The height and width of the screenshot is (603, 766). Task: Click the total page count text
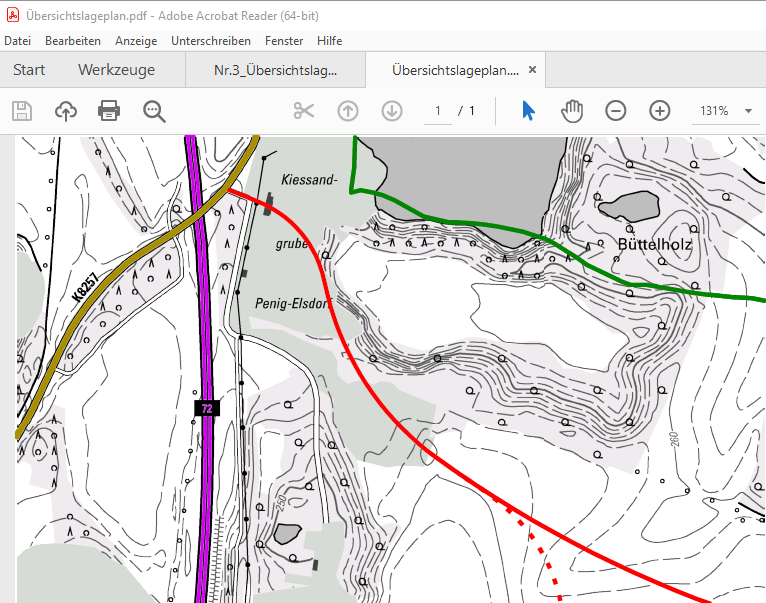[472, 111]
